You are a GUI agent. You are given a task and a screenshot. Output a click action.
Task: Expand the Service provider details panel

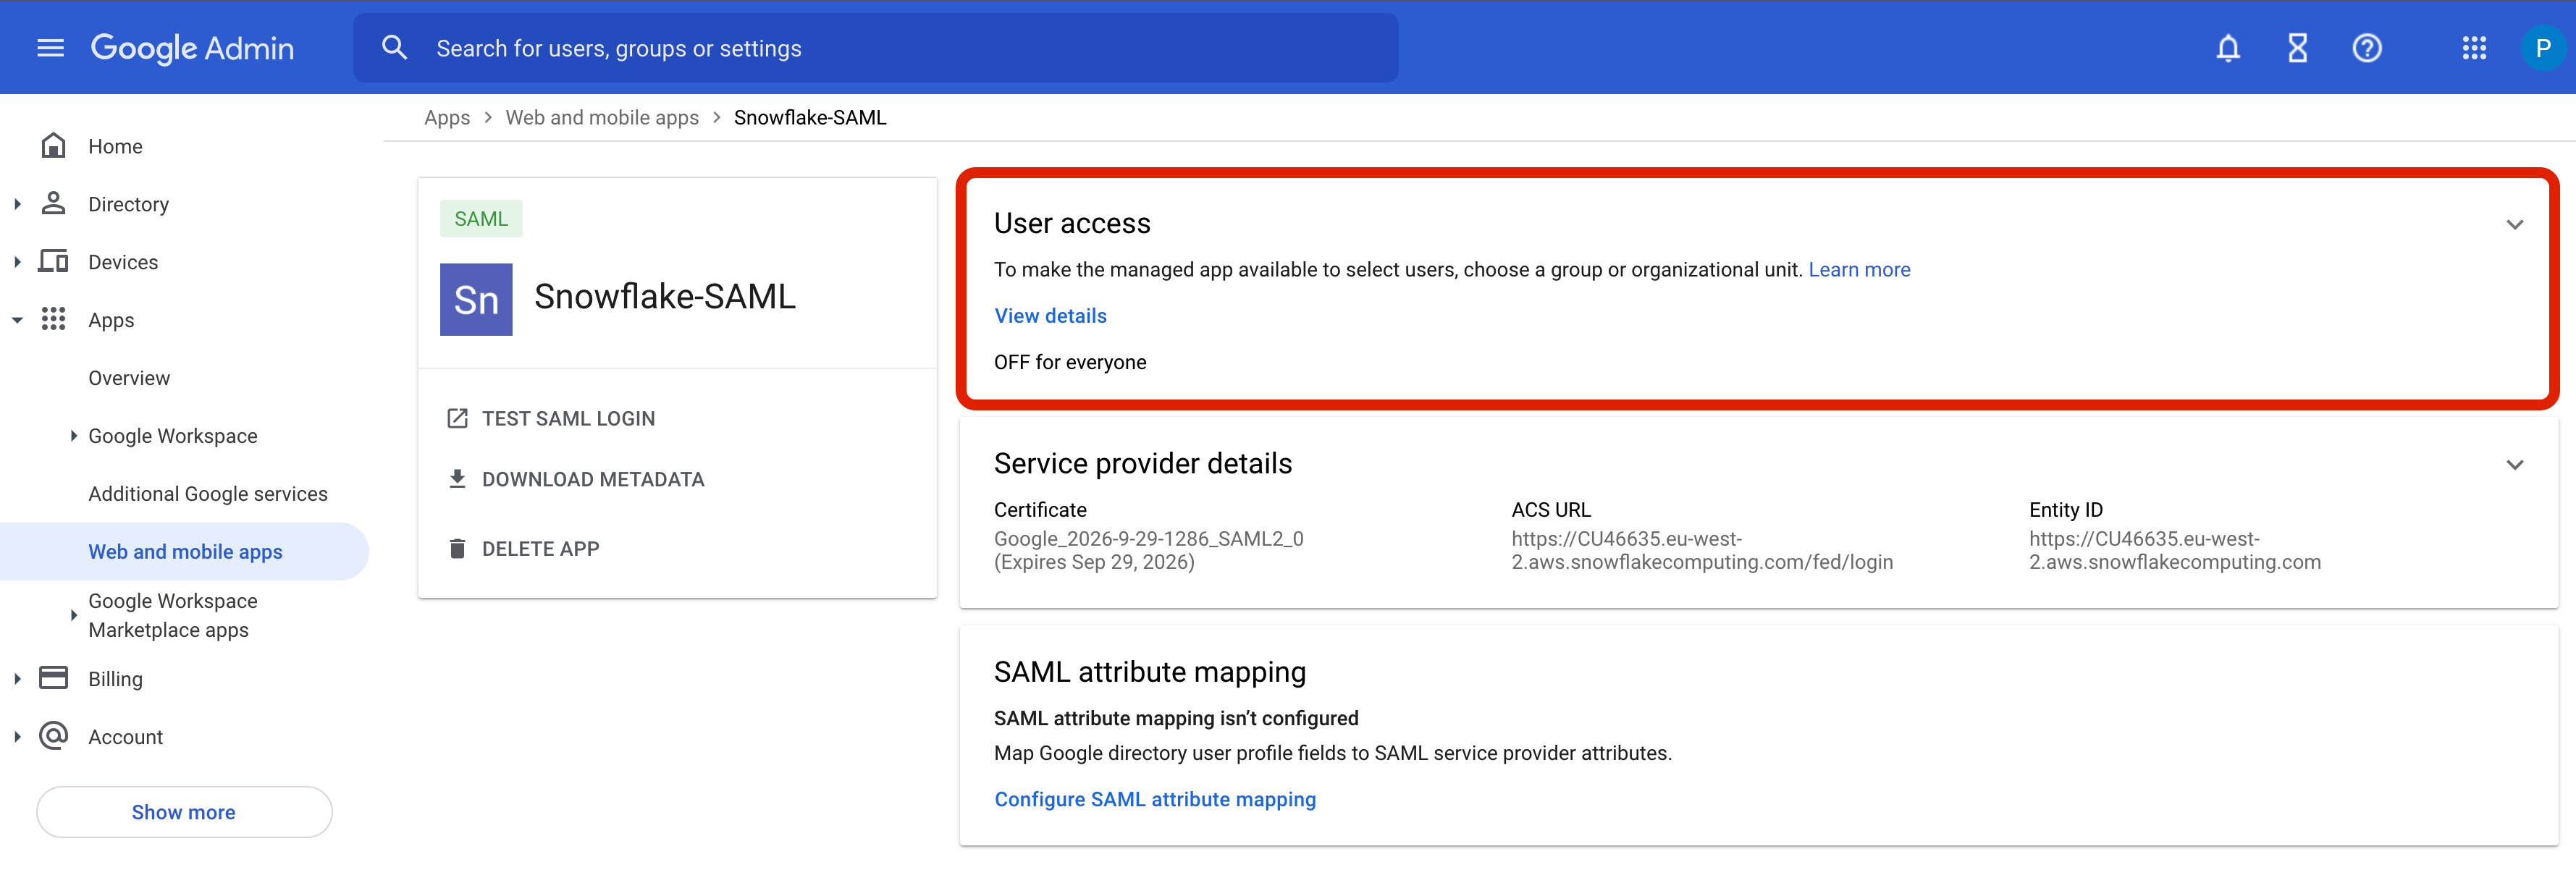click(2516, 464)
